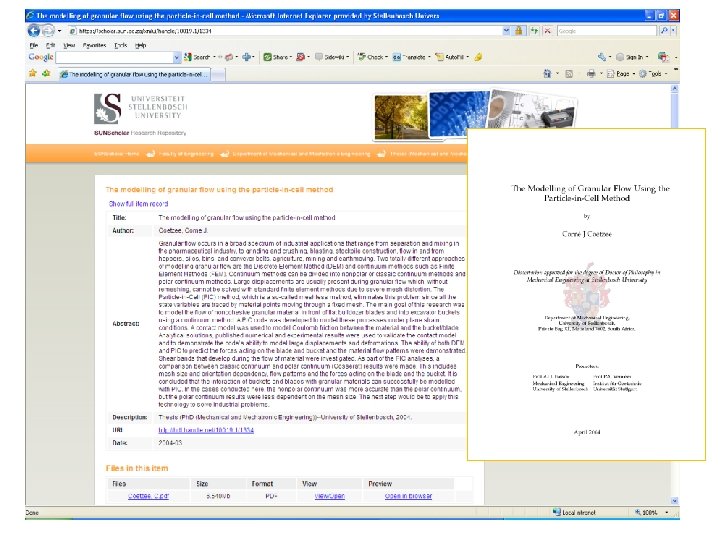This screenshot has width=720, height=540.
Task: Click the page scrollbar down arrow
Action: 675,501
